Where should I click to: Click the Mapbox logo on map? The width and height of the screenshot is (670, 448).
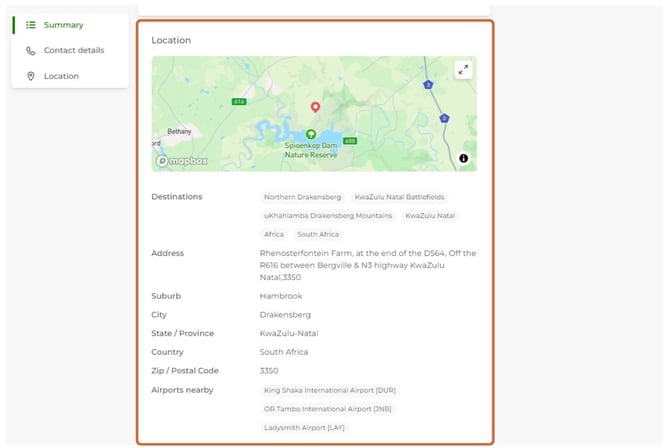[x=182, y=161]
